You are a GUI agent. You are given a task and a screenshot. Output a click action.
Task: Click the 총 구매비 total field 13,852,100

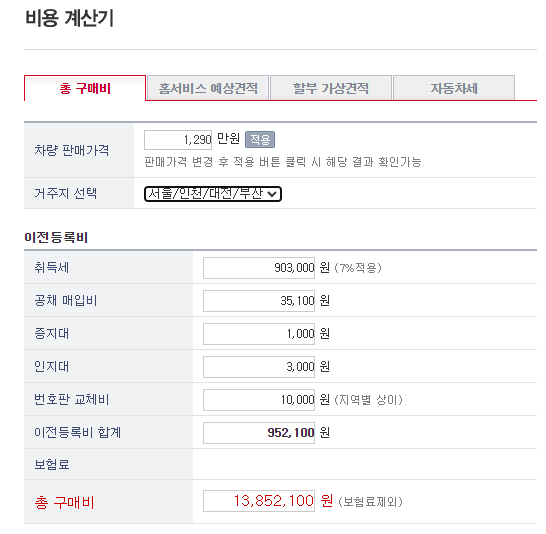tap(259, 501)
